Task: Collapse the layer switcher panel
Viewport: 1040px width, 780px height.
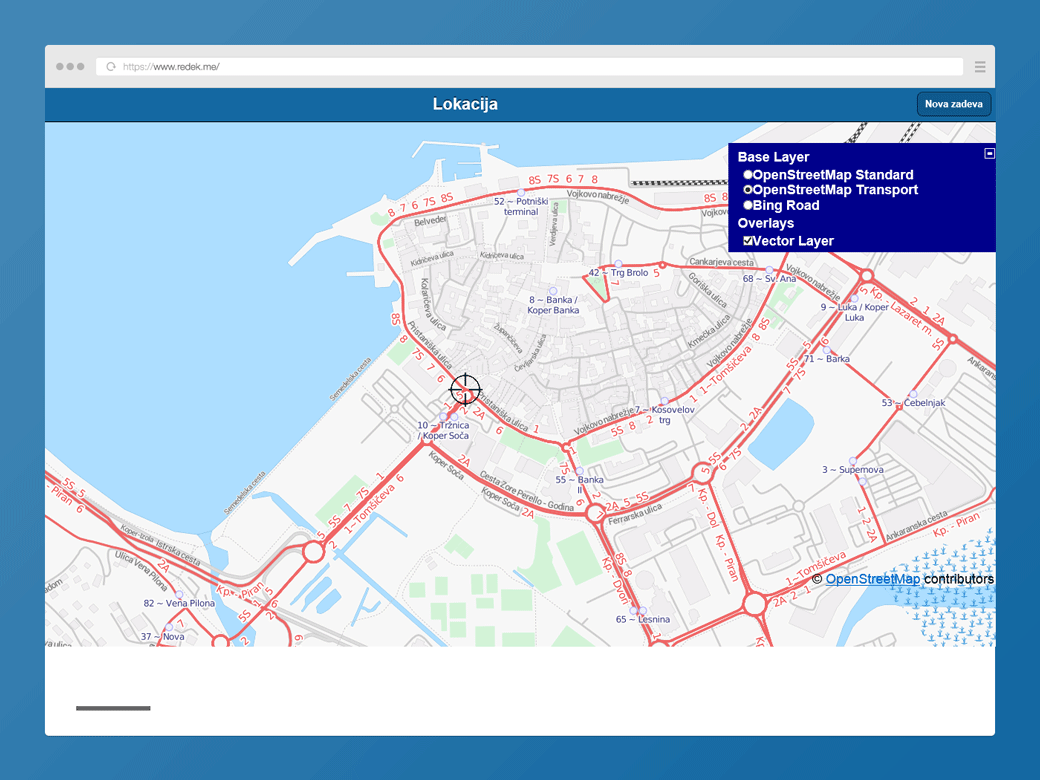Action: 989,153
